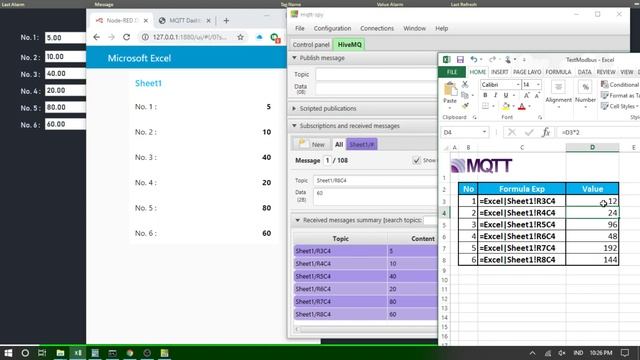The width and height of the screenshot is (640, 360).
Task: Open the Calibri font name dropdown
Action: click(518, 84)
